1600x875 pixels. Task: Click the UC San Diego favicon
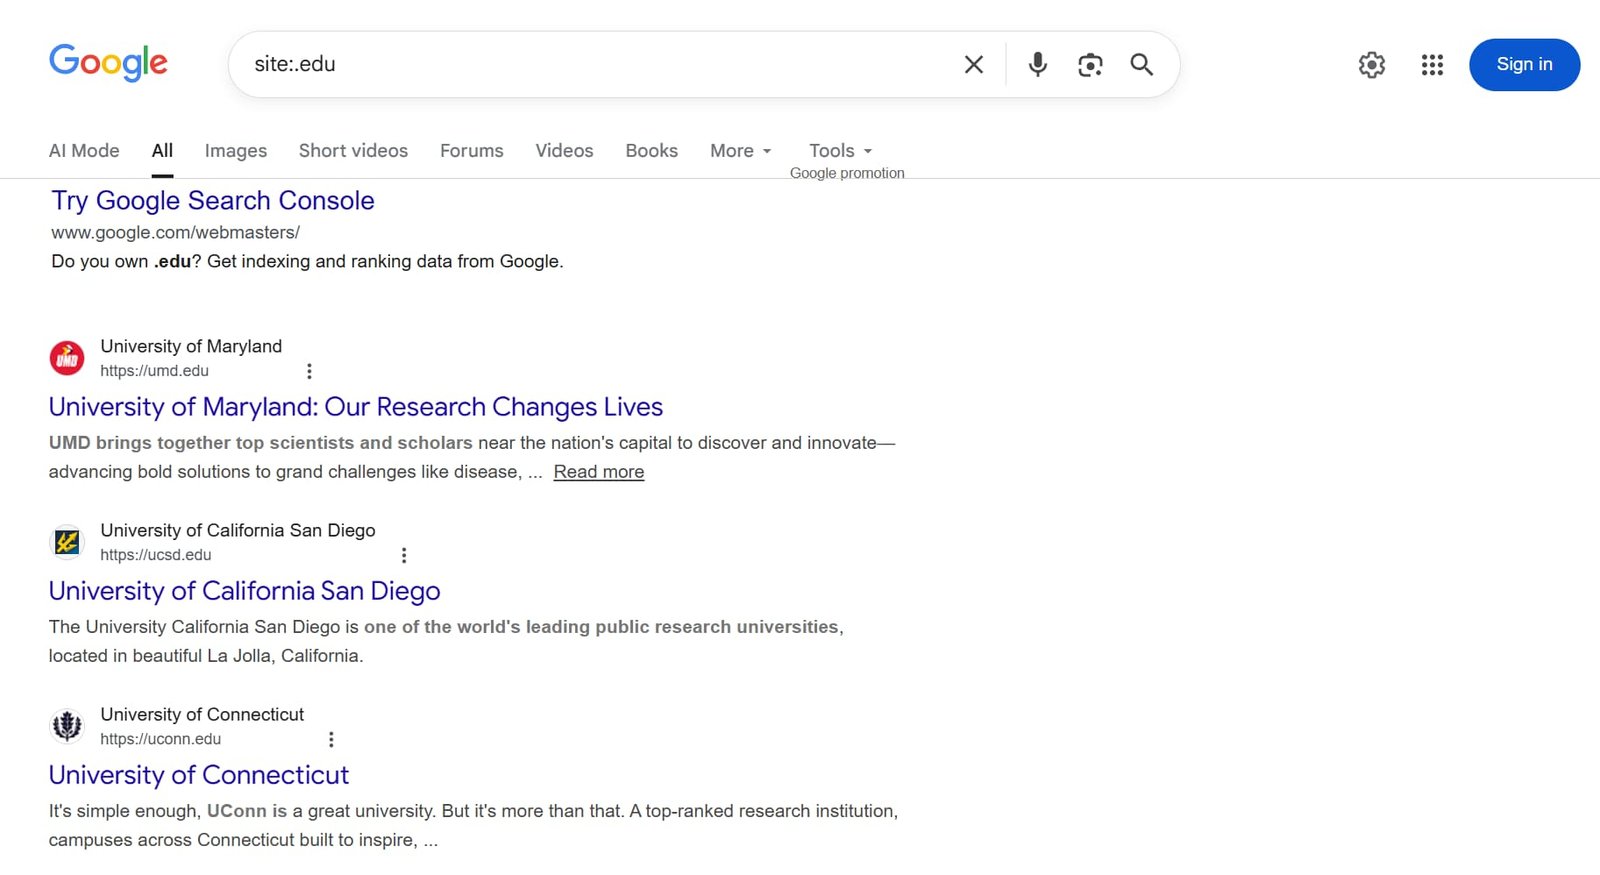point(67,542)
